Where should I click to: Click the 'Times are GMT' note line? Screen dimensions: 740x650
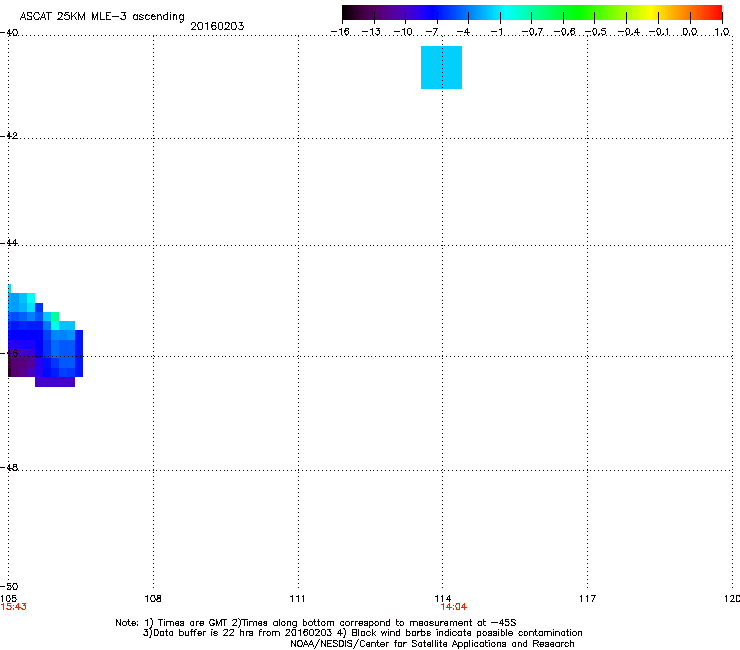pyautogui.click(x=316, y=623)
